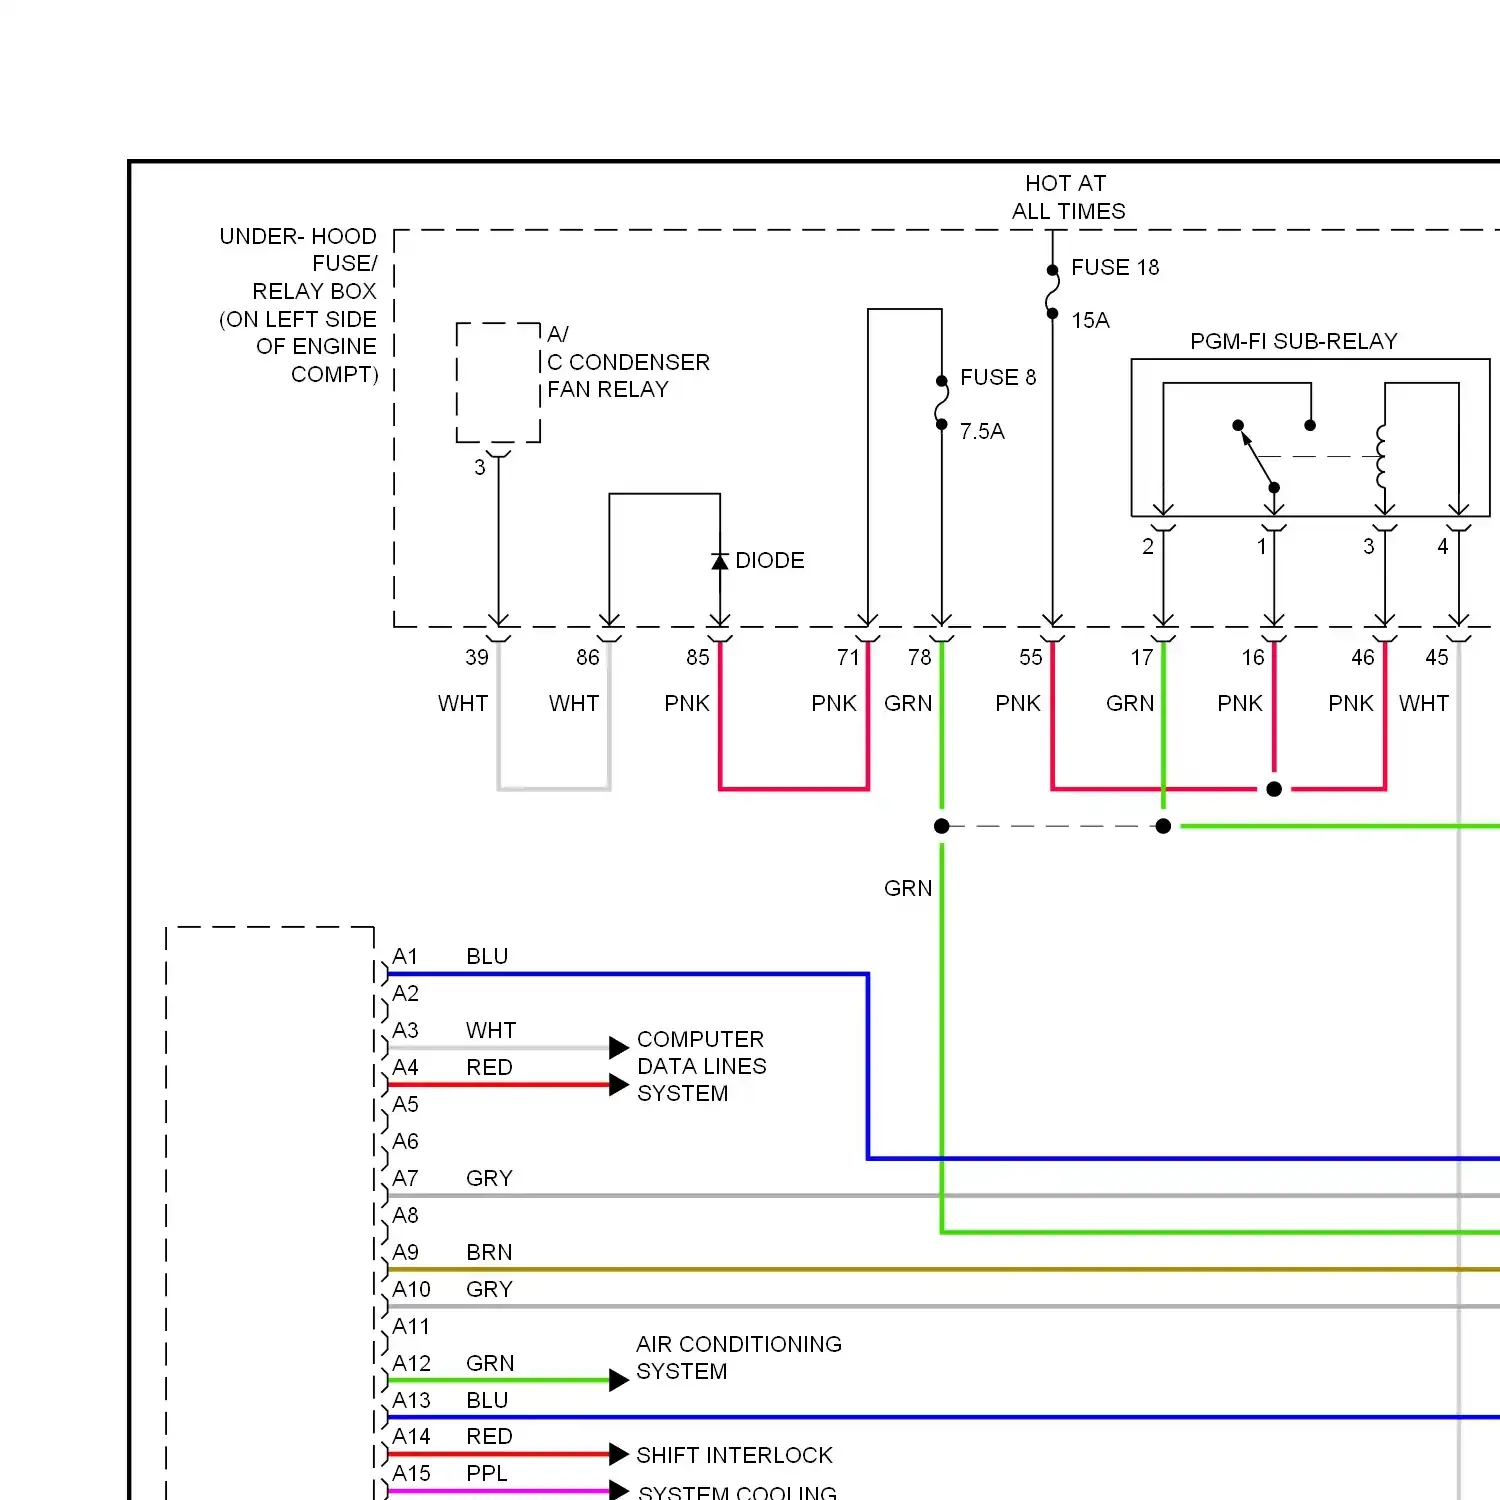The image size is (1500, 1500).
Task: Click the FUSE 18 label
Action: [x=1115, y=267]
